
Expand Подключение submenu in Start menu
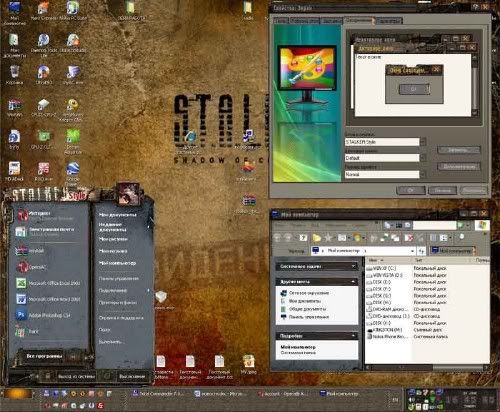124,291
